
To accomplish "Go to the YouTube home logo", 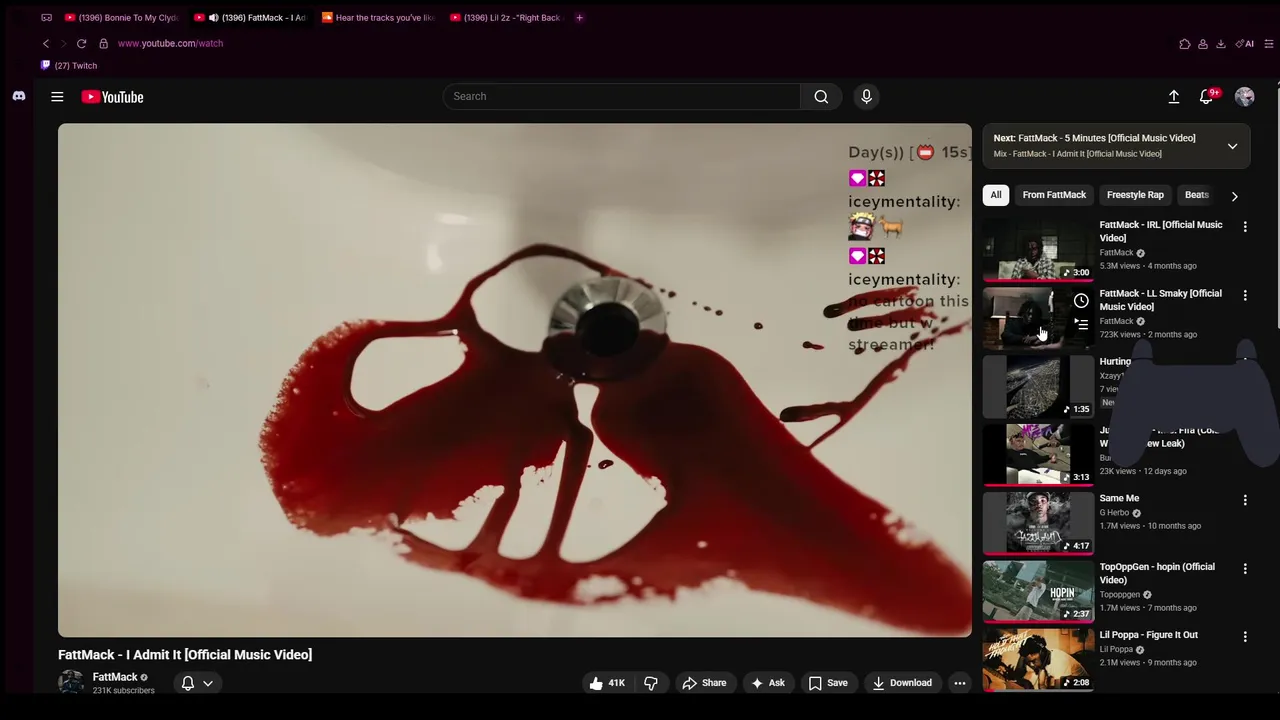I will 113,97.
